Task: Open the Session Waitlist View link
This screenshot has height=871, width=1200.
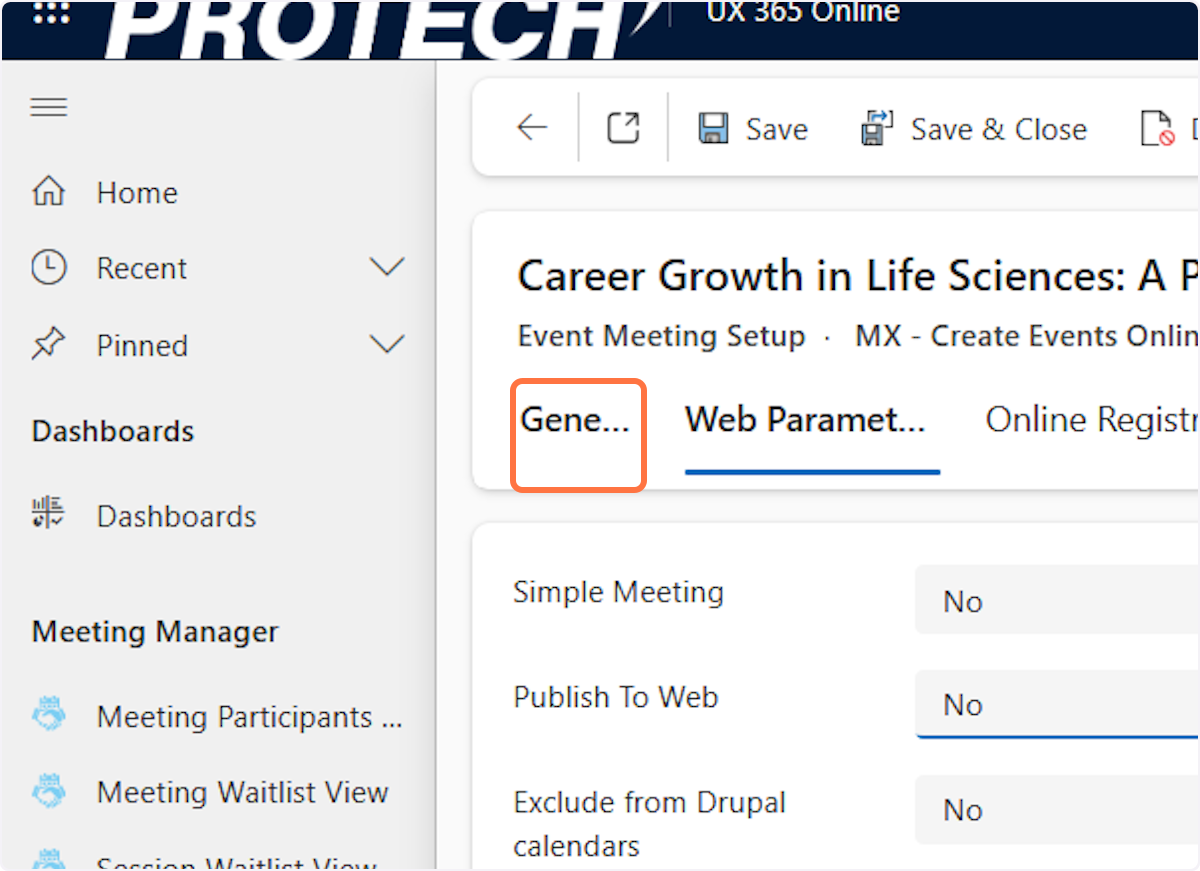Action: [x=236, y=862]
